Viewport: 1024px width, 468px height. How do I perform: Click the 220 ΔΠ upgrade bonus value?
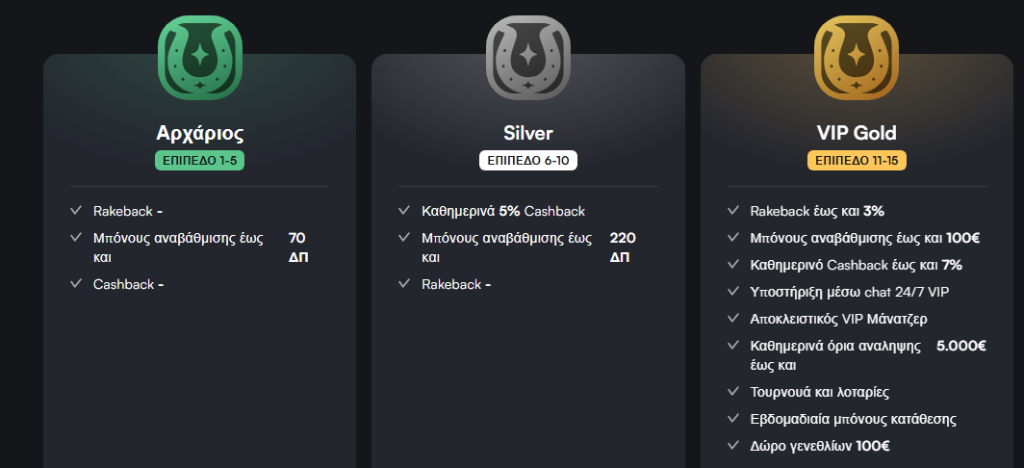pyautogui.click(x=622, y=247)
